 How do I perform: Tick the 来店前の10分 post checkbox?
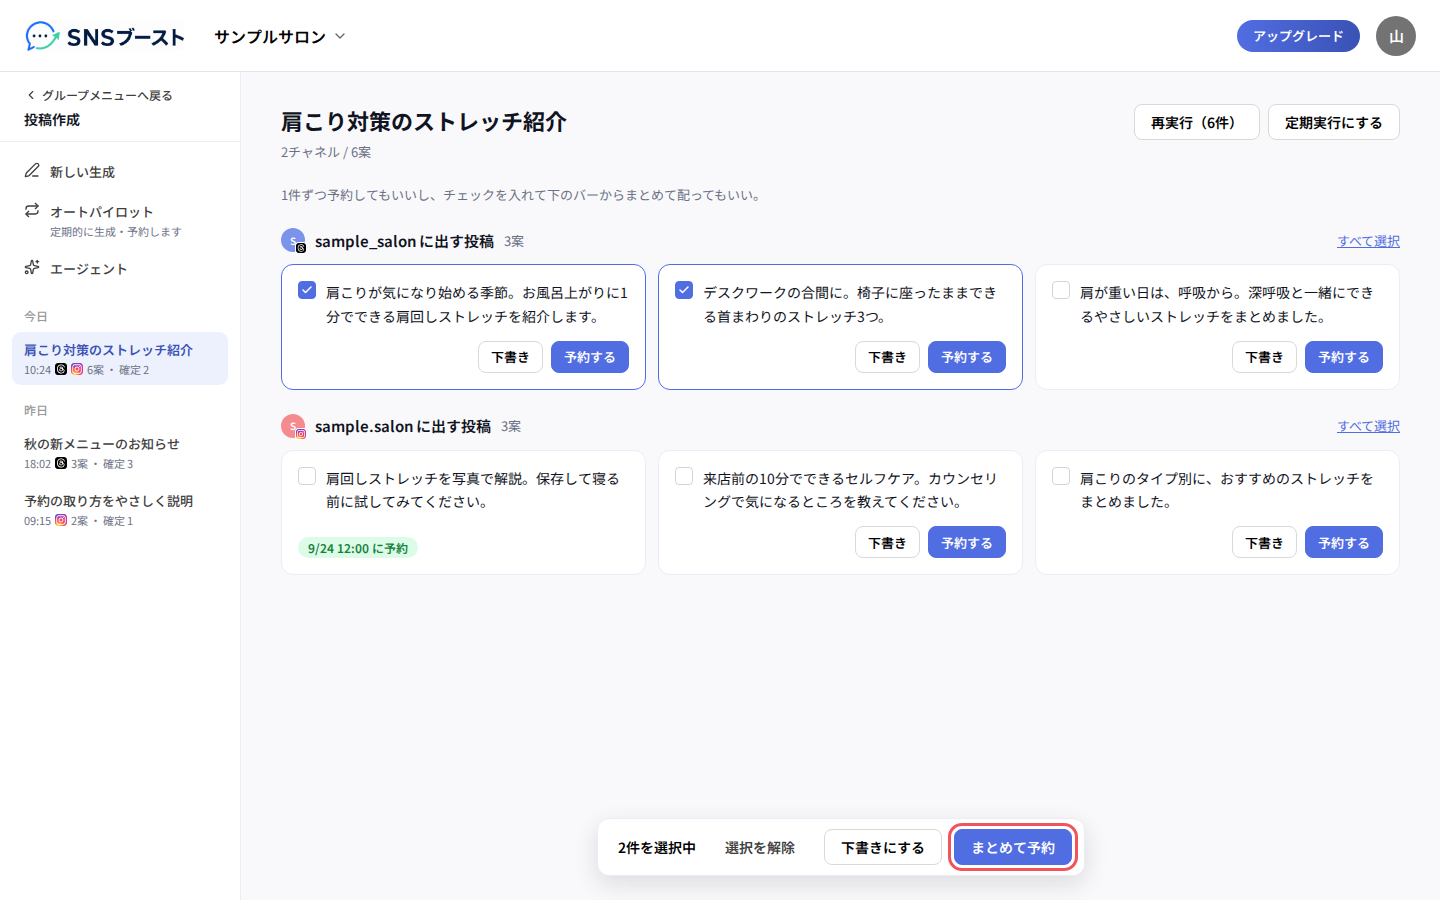point(684,476)
